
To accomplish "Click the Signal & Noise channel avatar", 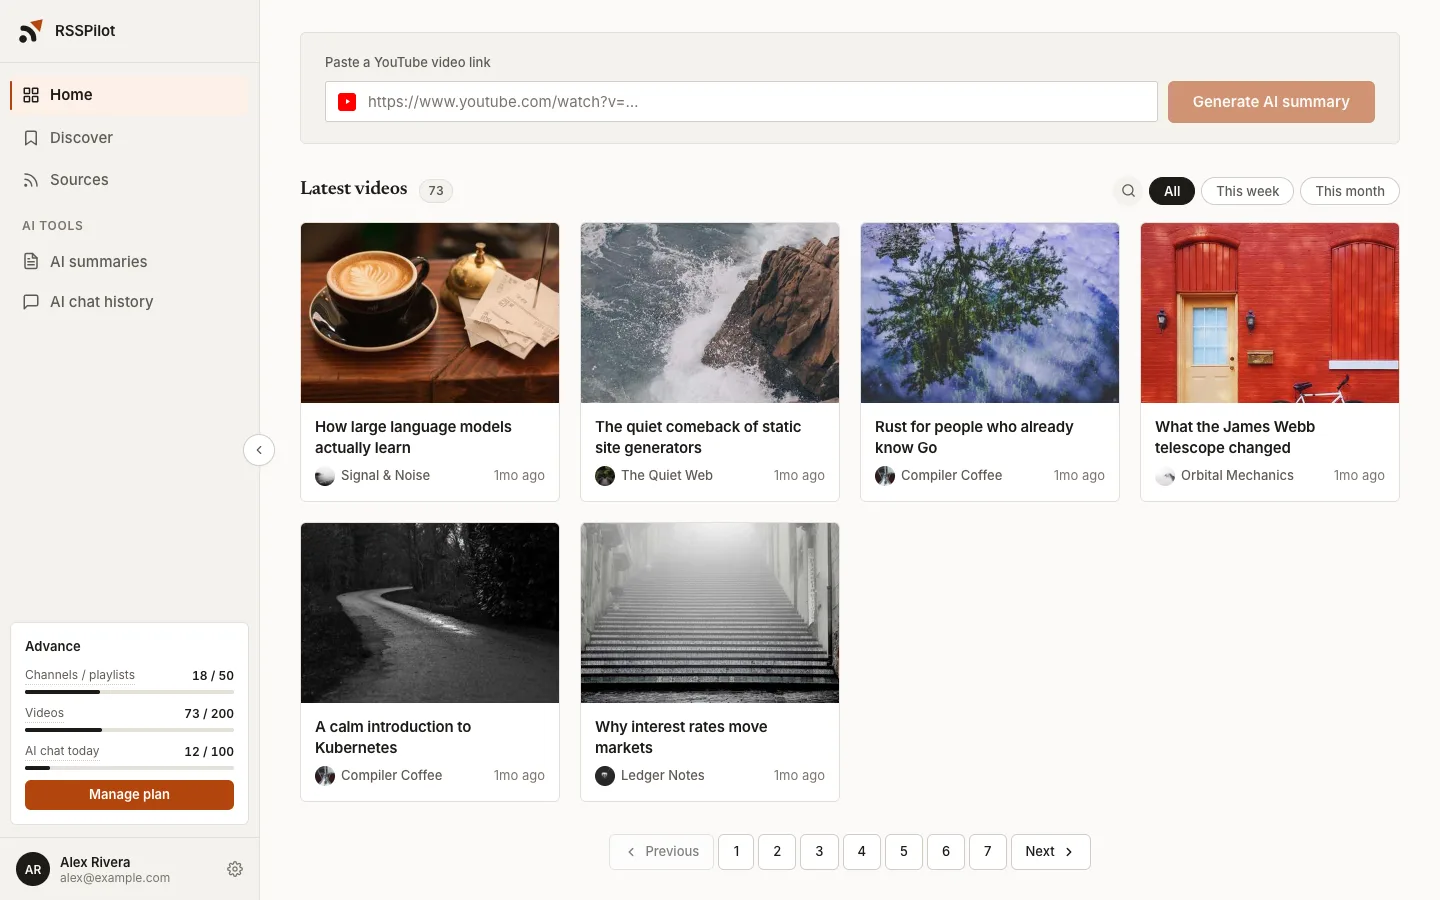I will pyautogui.click(x=325, y=476).
